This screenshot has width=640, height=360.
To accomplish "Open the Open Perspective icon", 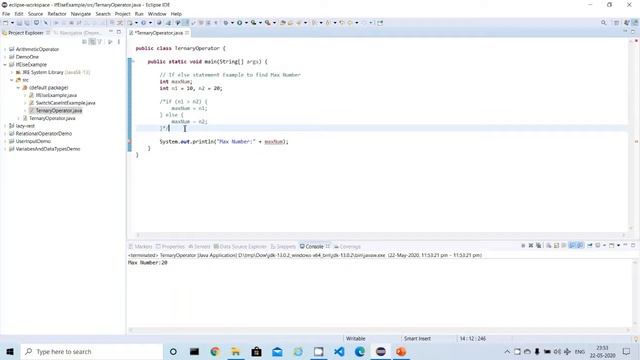I will pyautogui.click(x=617, y=23).
